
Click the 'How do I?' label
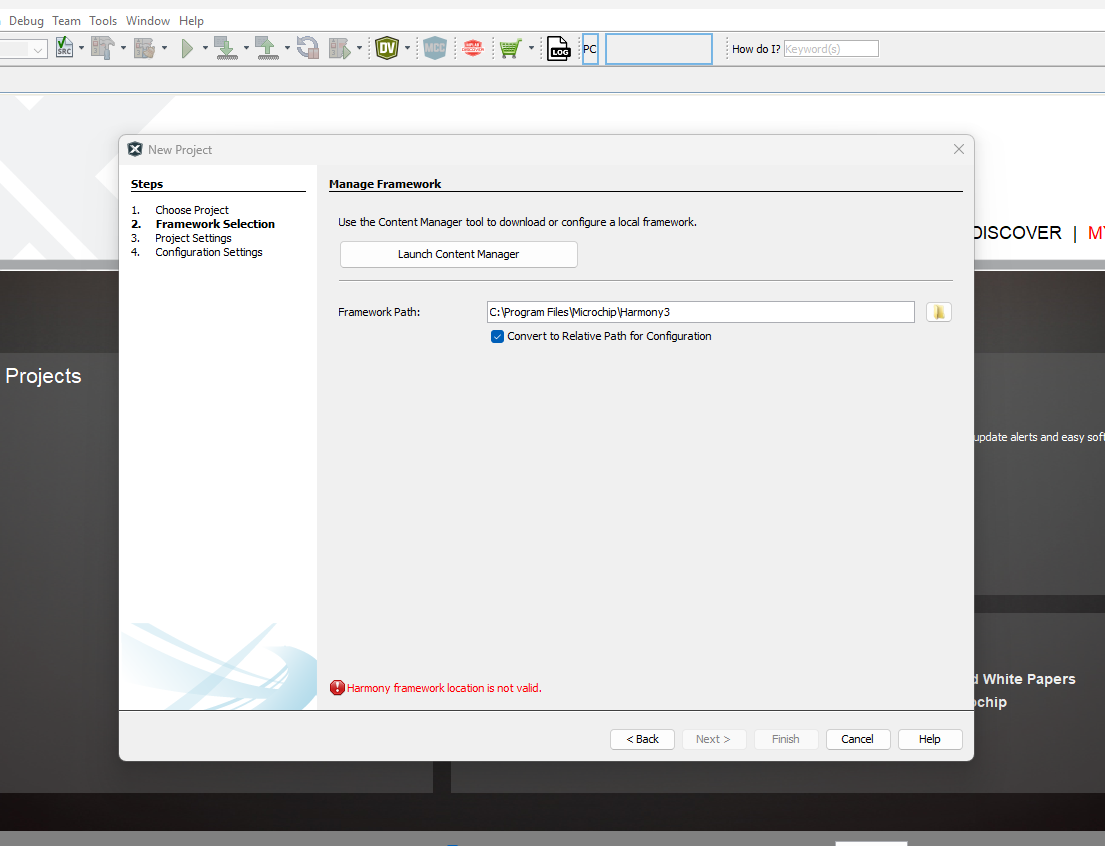(x=755, y=49)
